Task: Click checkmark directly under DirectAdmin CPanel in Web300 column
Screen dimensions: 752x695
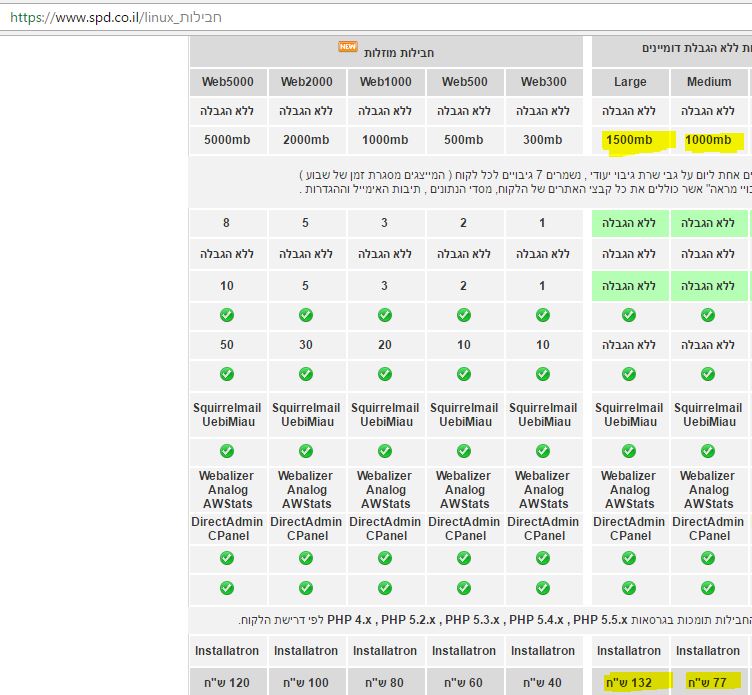Action: point(542,561)
